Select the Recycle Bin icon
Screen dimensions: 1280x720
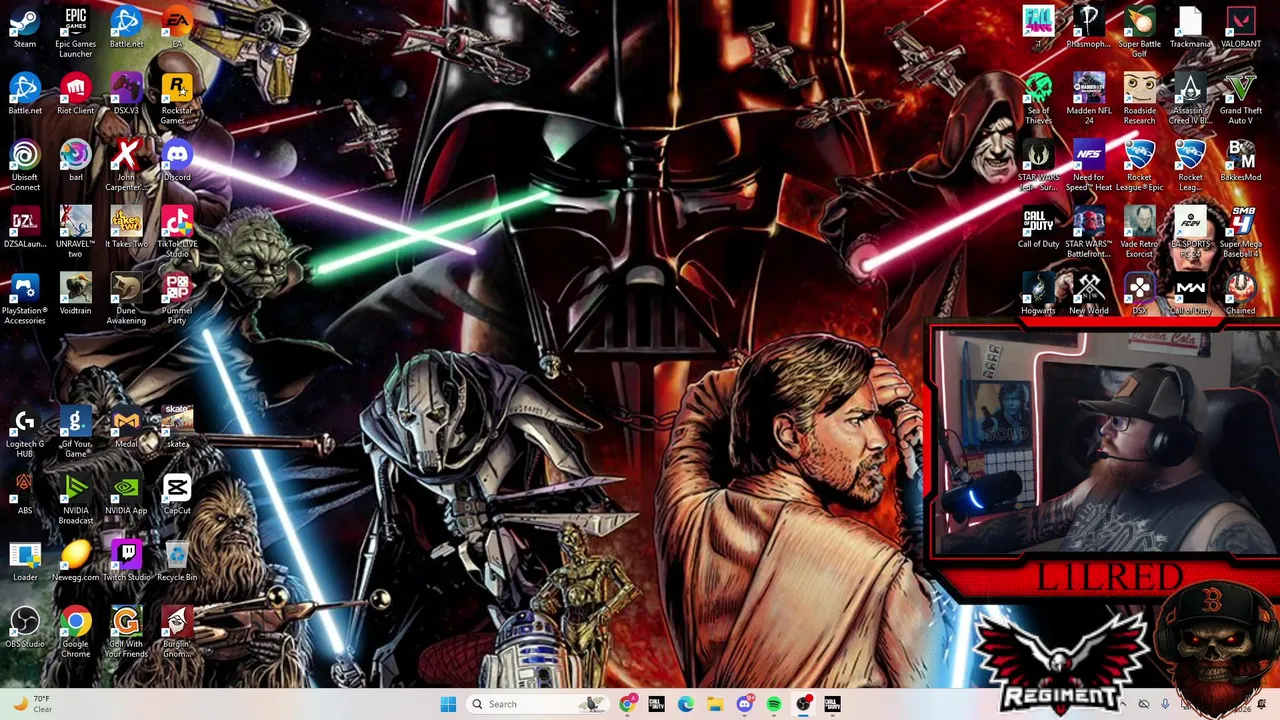177,562
